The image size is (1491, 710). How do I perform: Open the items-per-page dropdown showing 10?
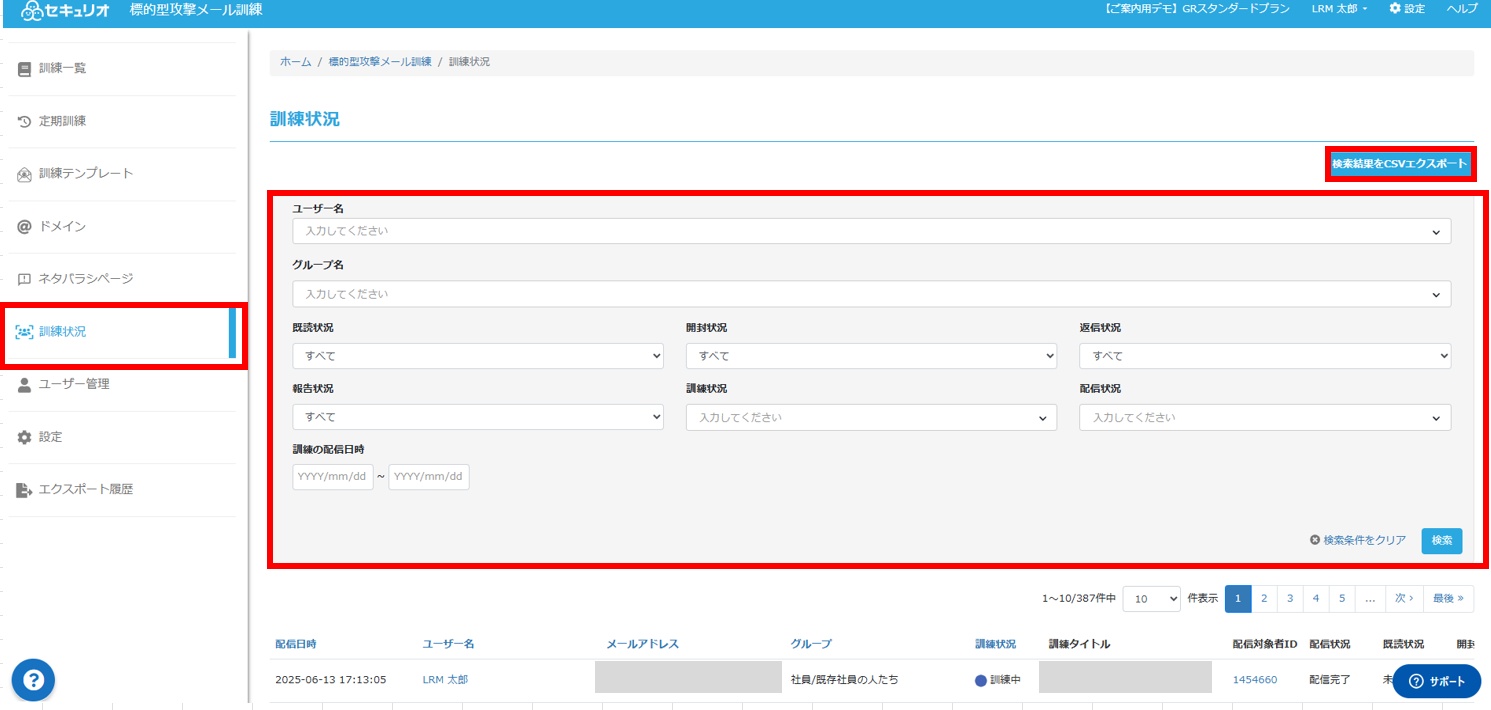[1152, 598]
